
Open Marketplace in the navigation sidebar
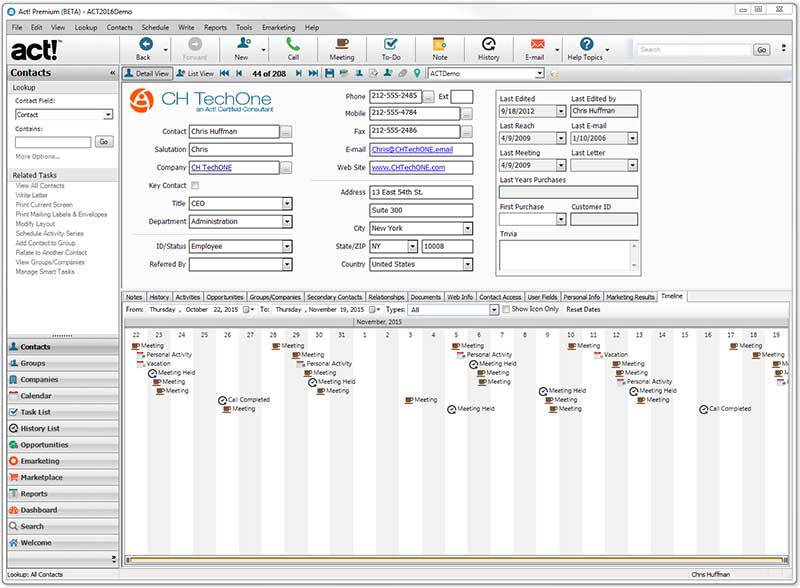click(x=63, y=477)
